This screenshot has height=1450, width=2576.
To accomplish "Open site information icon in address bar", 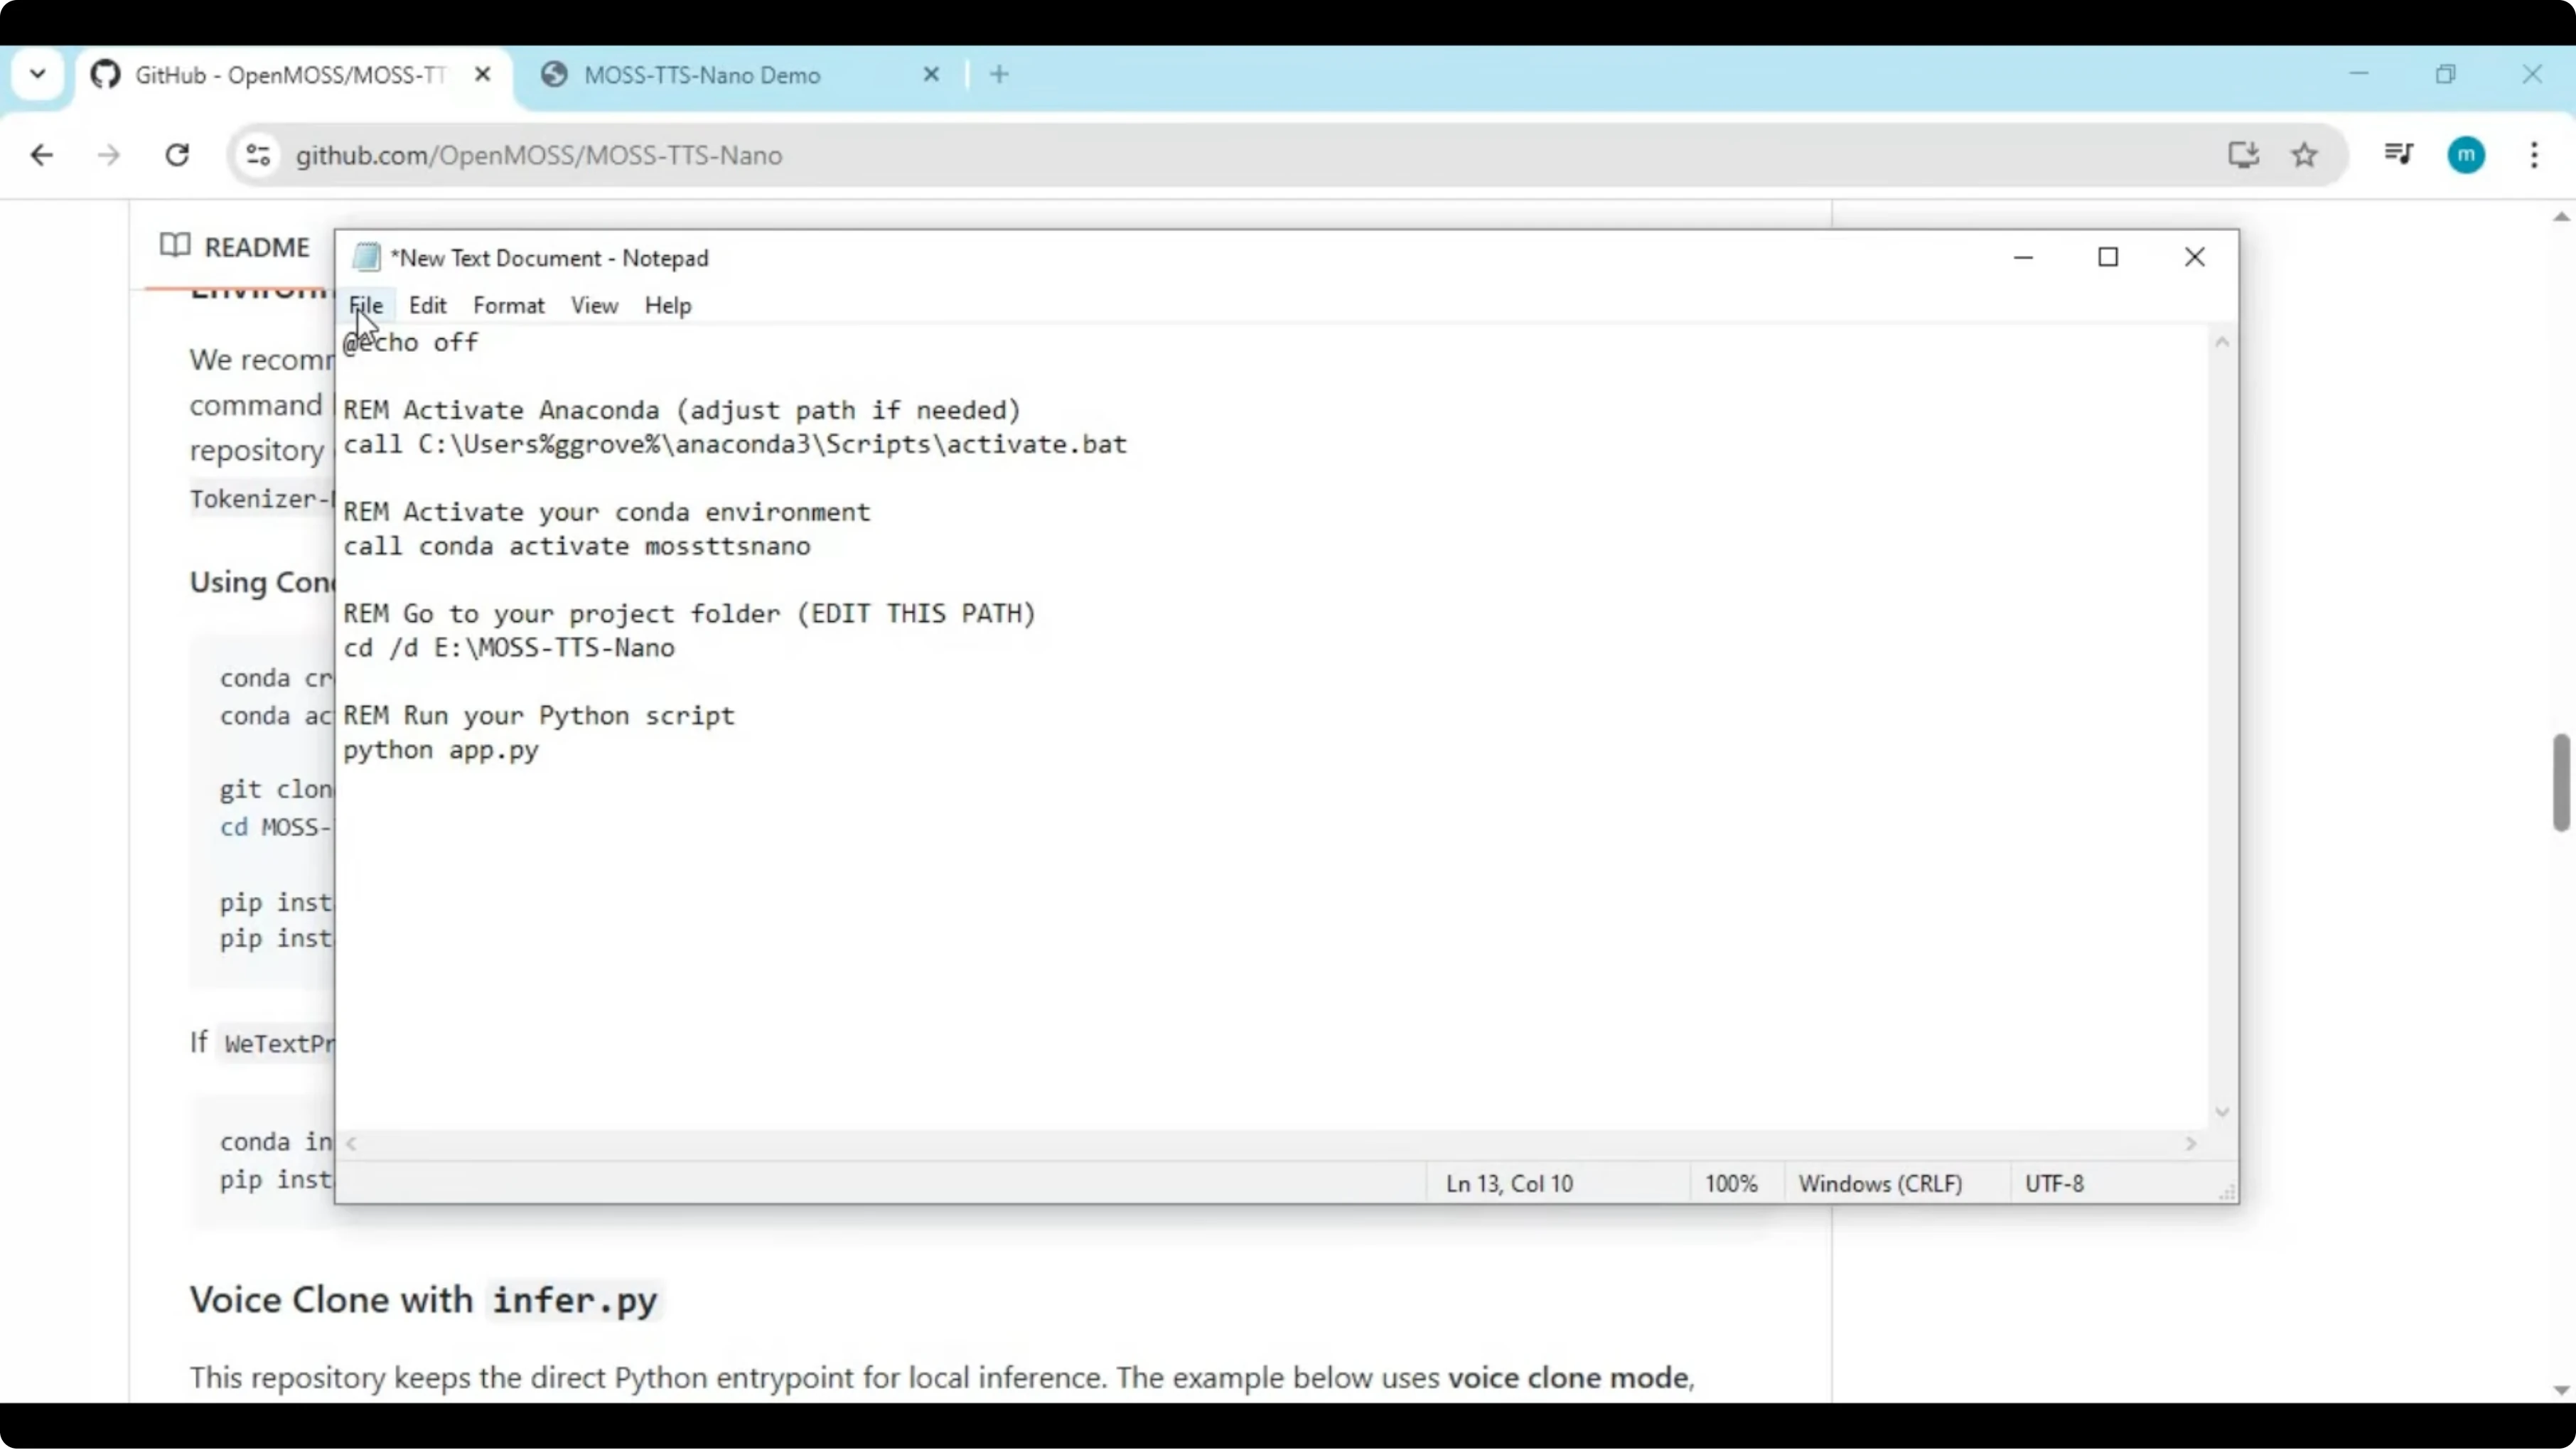I will click(258, 155).
